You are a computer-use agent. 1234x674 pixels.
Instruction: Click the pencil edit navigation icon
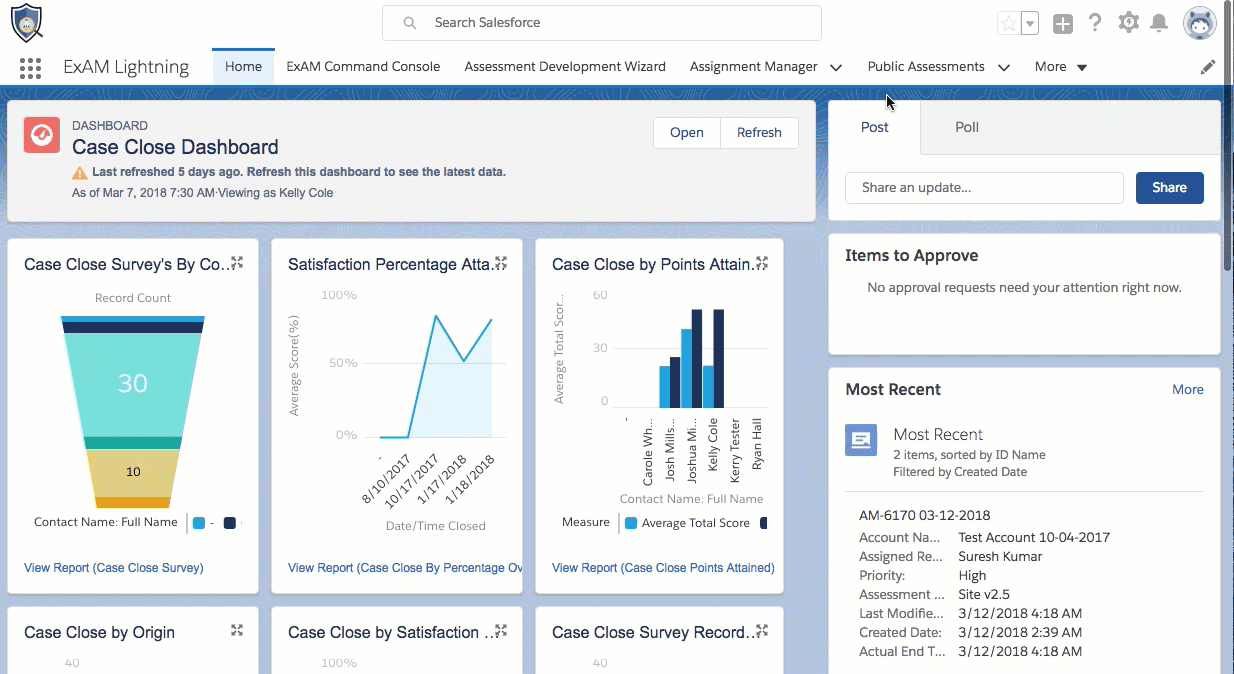coord(1208,67)
